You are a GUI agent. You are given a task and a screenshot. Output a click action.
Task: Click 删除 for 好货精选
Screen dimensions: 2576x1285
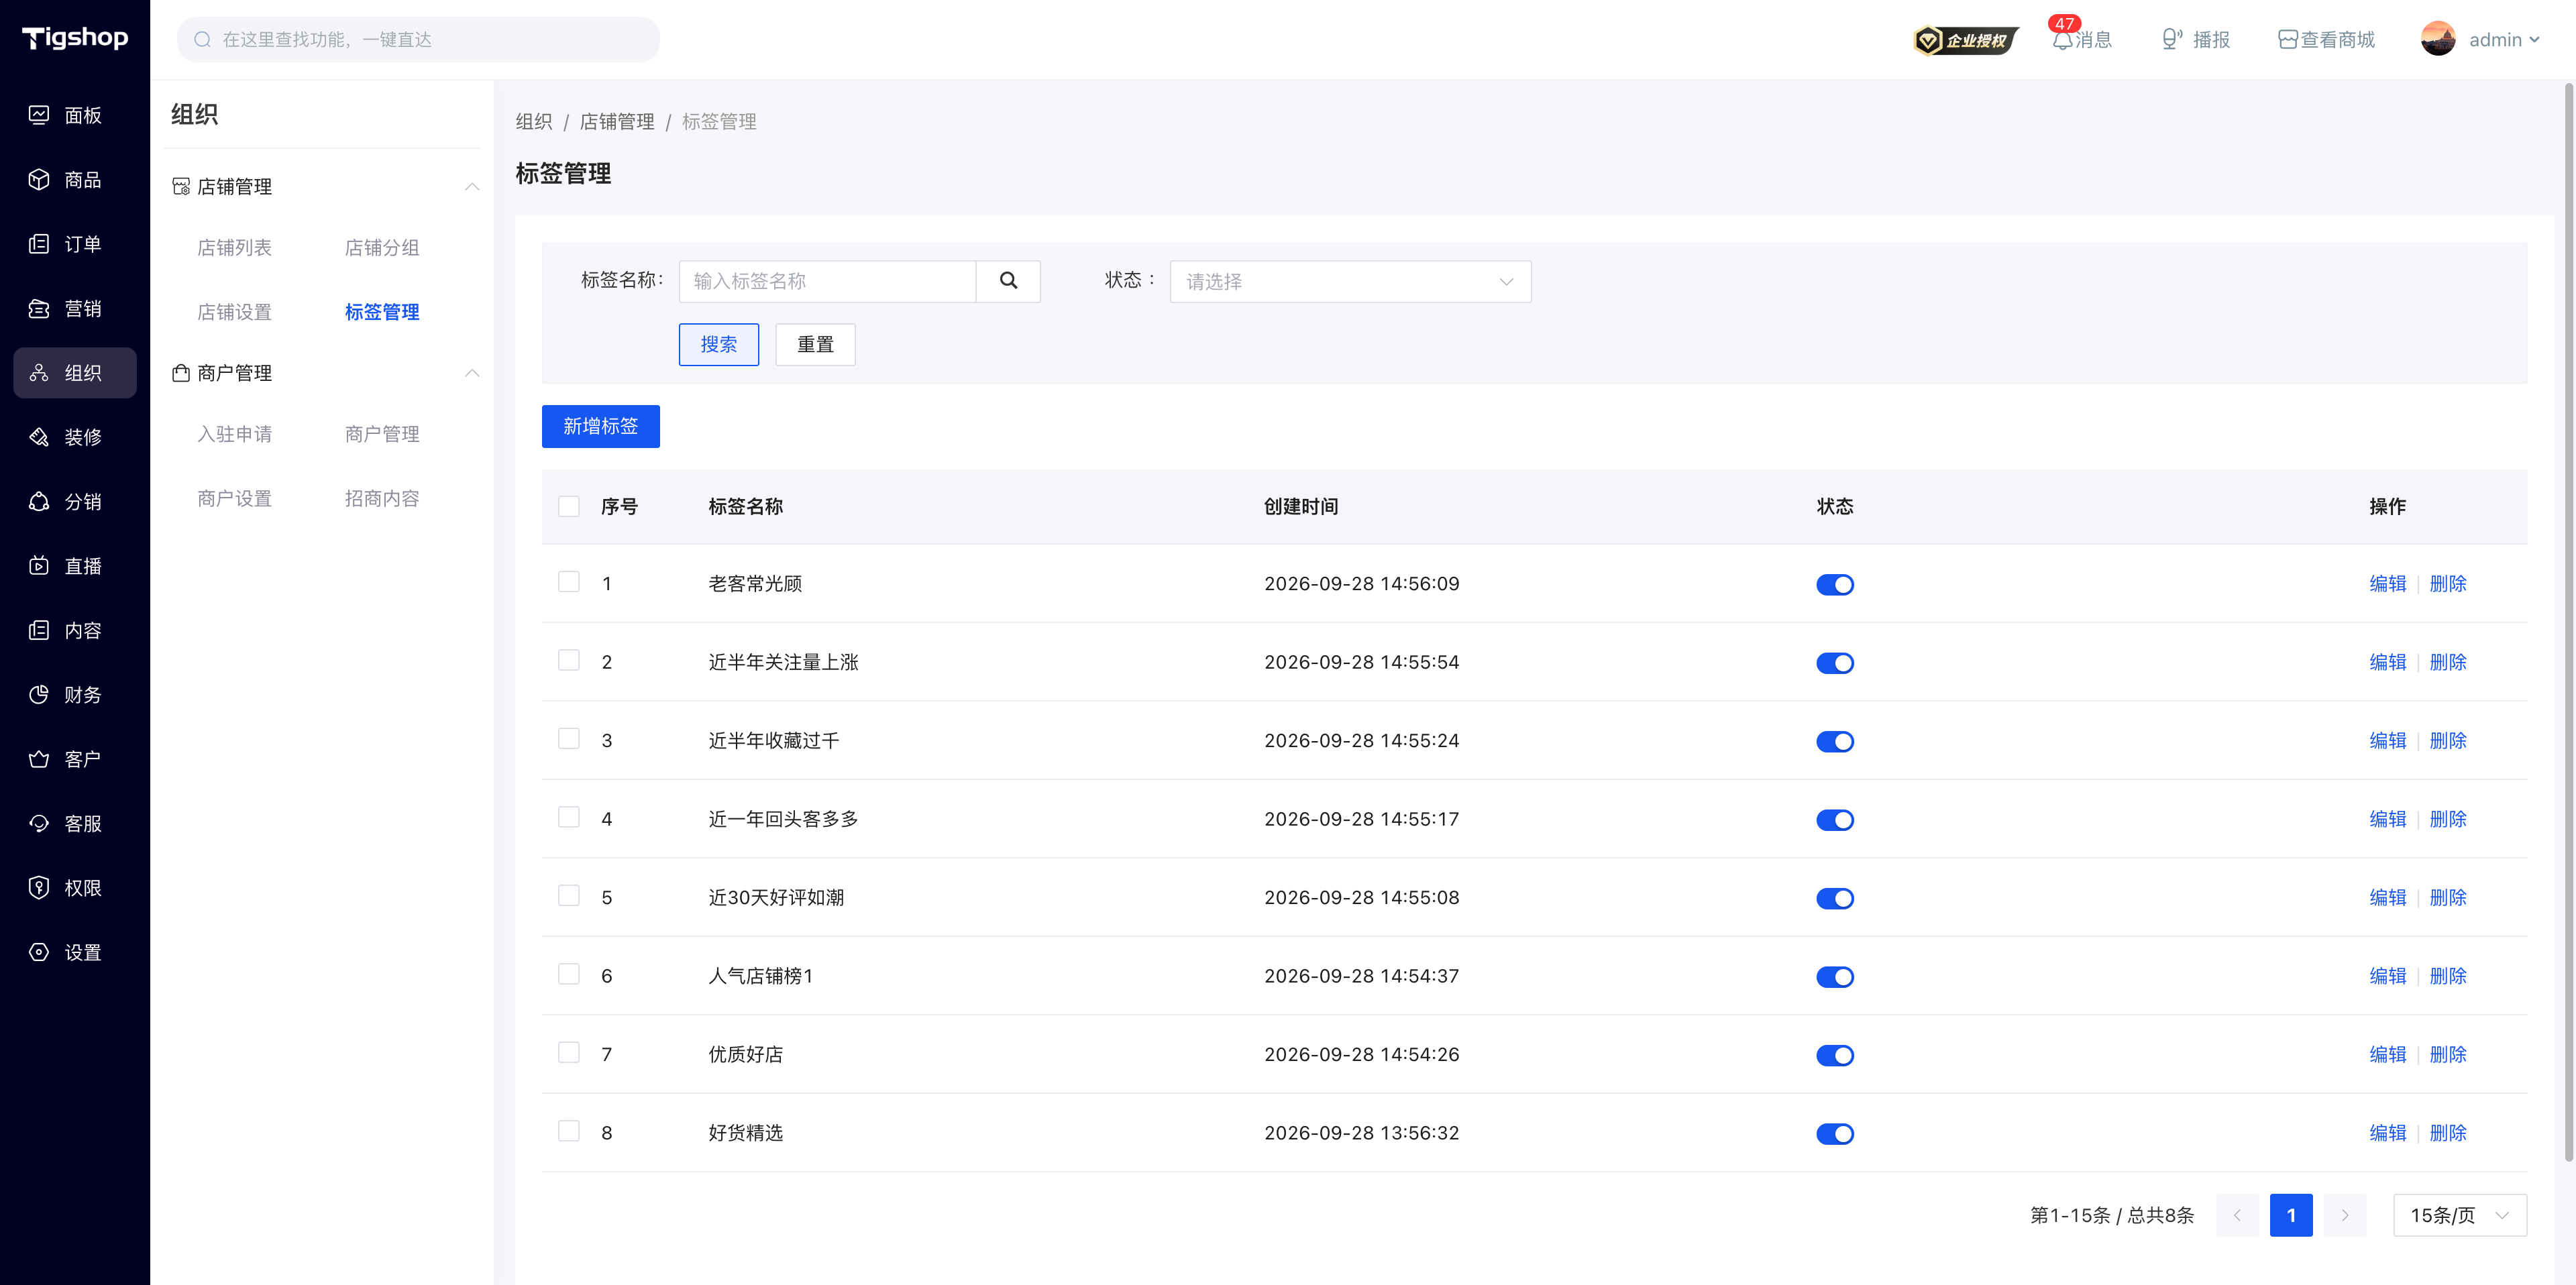click(x=2448, y=1133)
